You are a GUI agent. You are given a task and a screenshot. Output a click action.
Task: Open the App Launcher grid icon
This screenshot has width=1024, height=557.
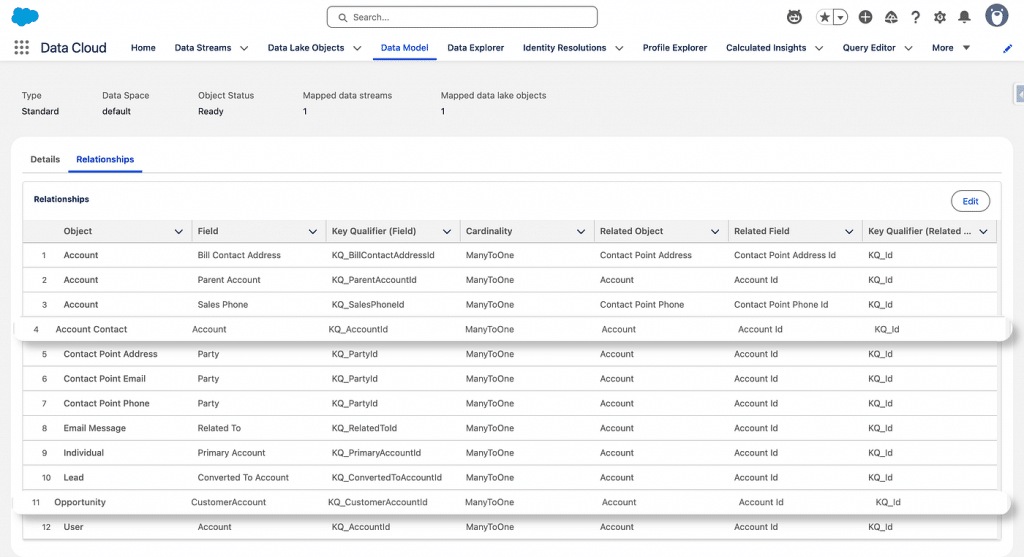pyautogui.click(x=22, y=48)
